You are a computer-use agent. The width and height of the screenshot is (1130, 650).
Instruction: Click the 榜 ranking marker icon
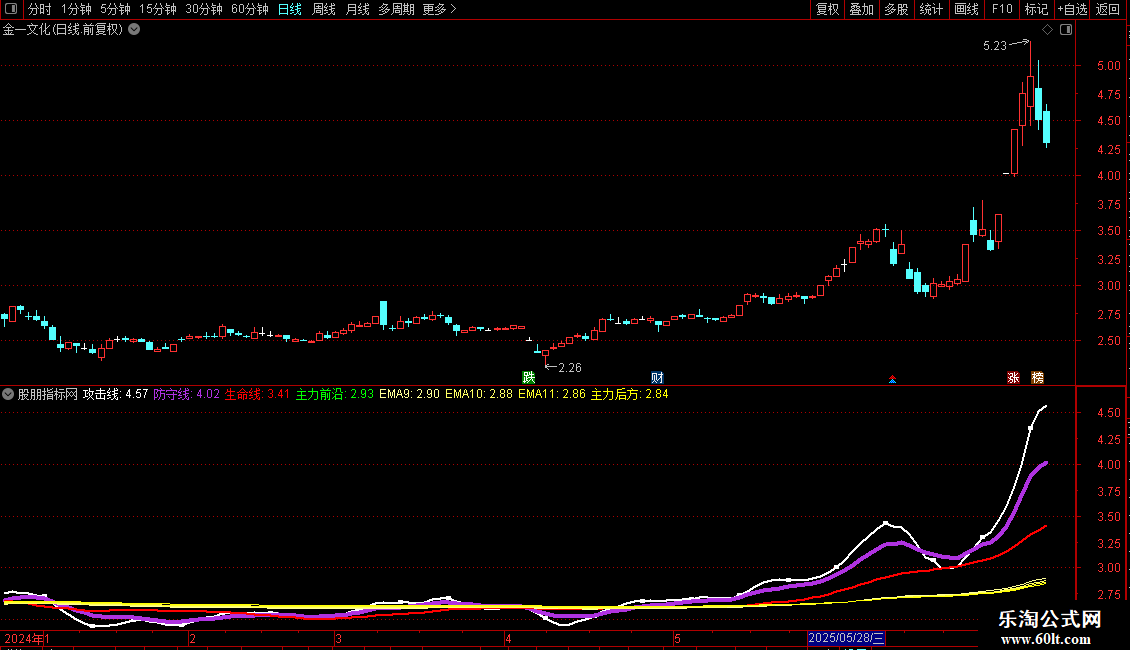pyautogui.click(x=1037, y=378)
